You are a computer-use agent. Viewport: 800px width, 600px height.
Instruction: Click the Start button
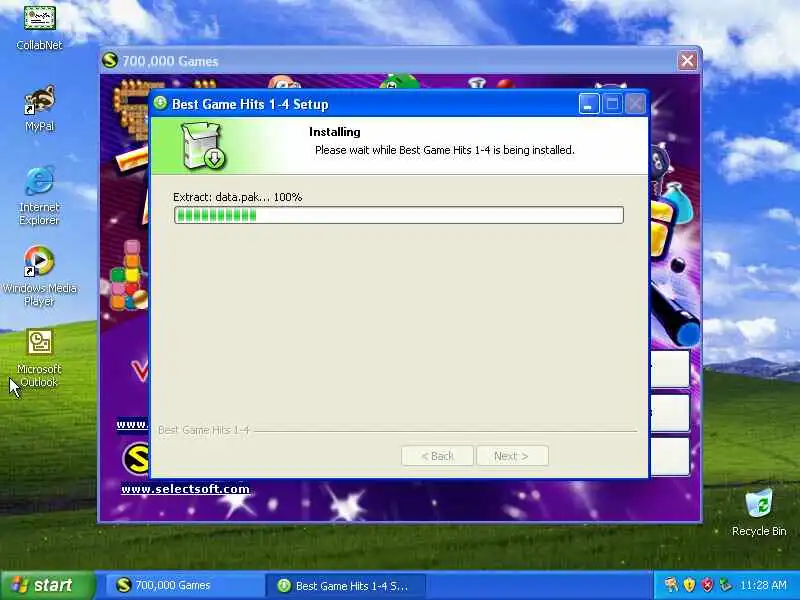point(48,585)
